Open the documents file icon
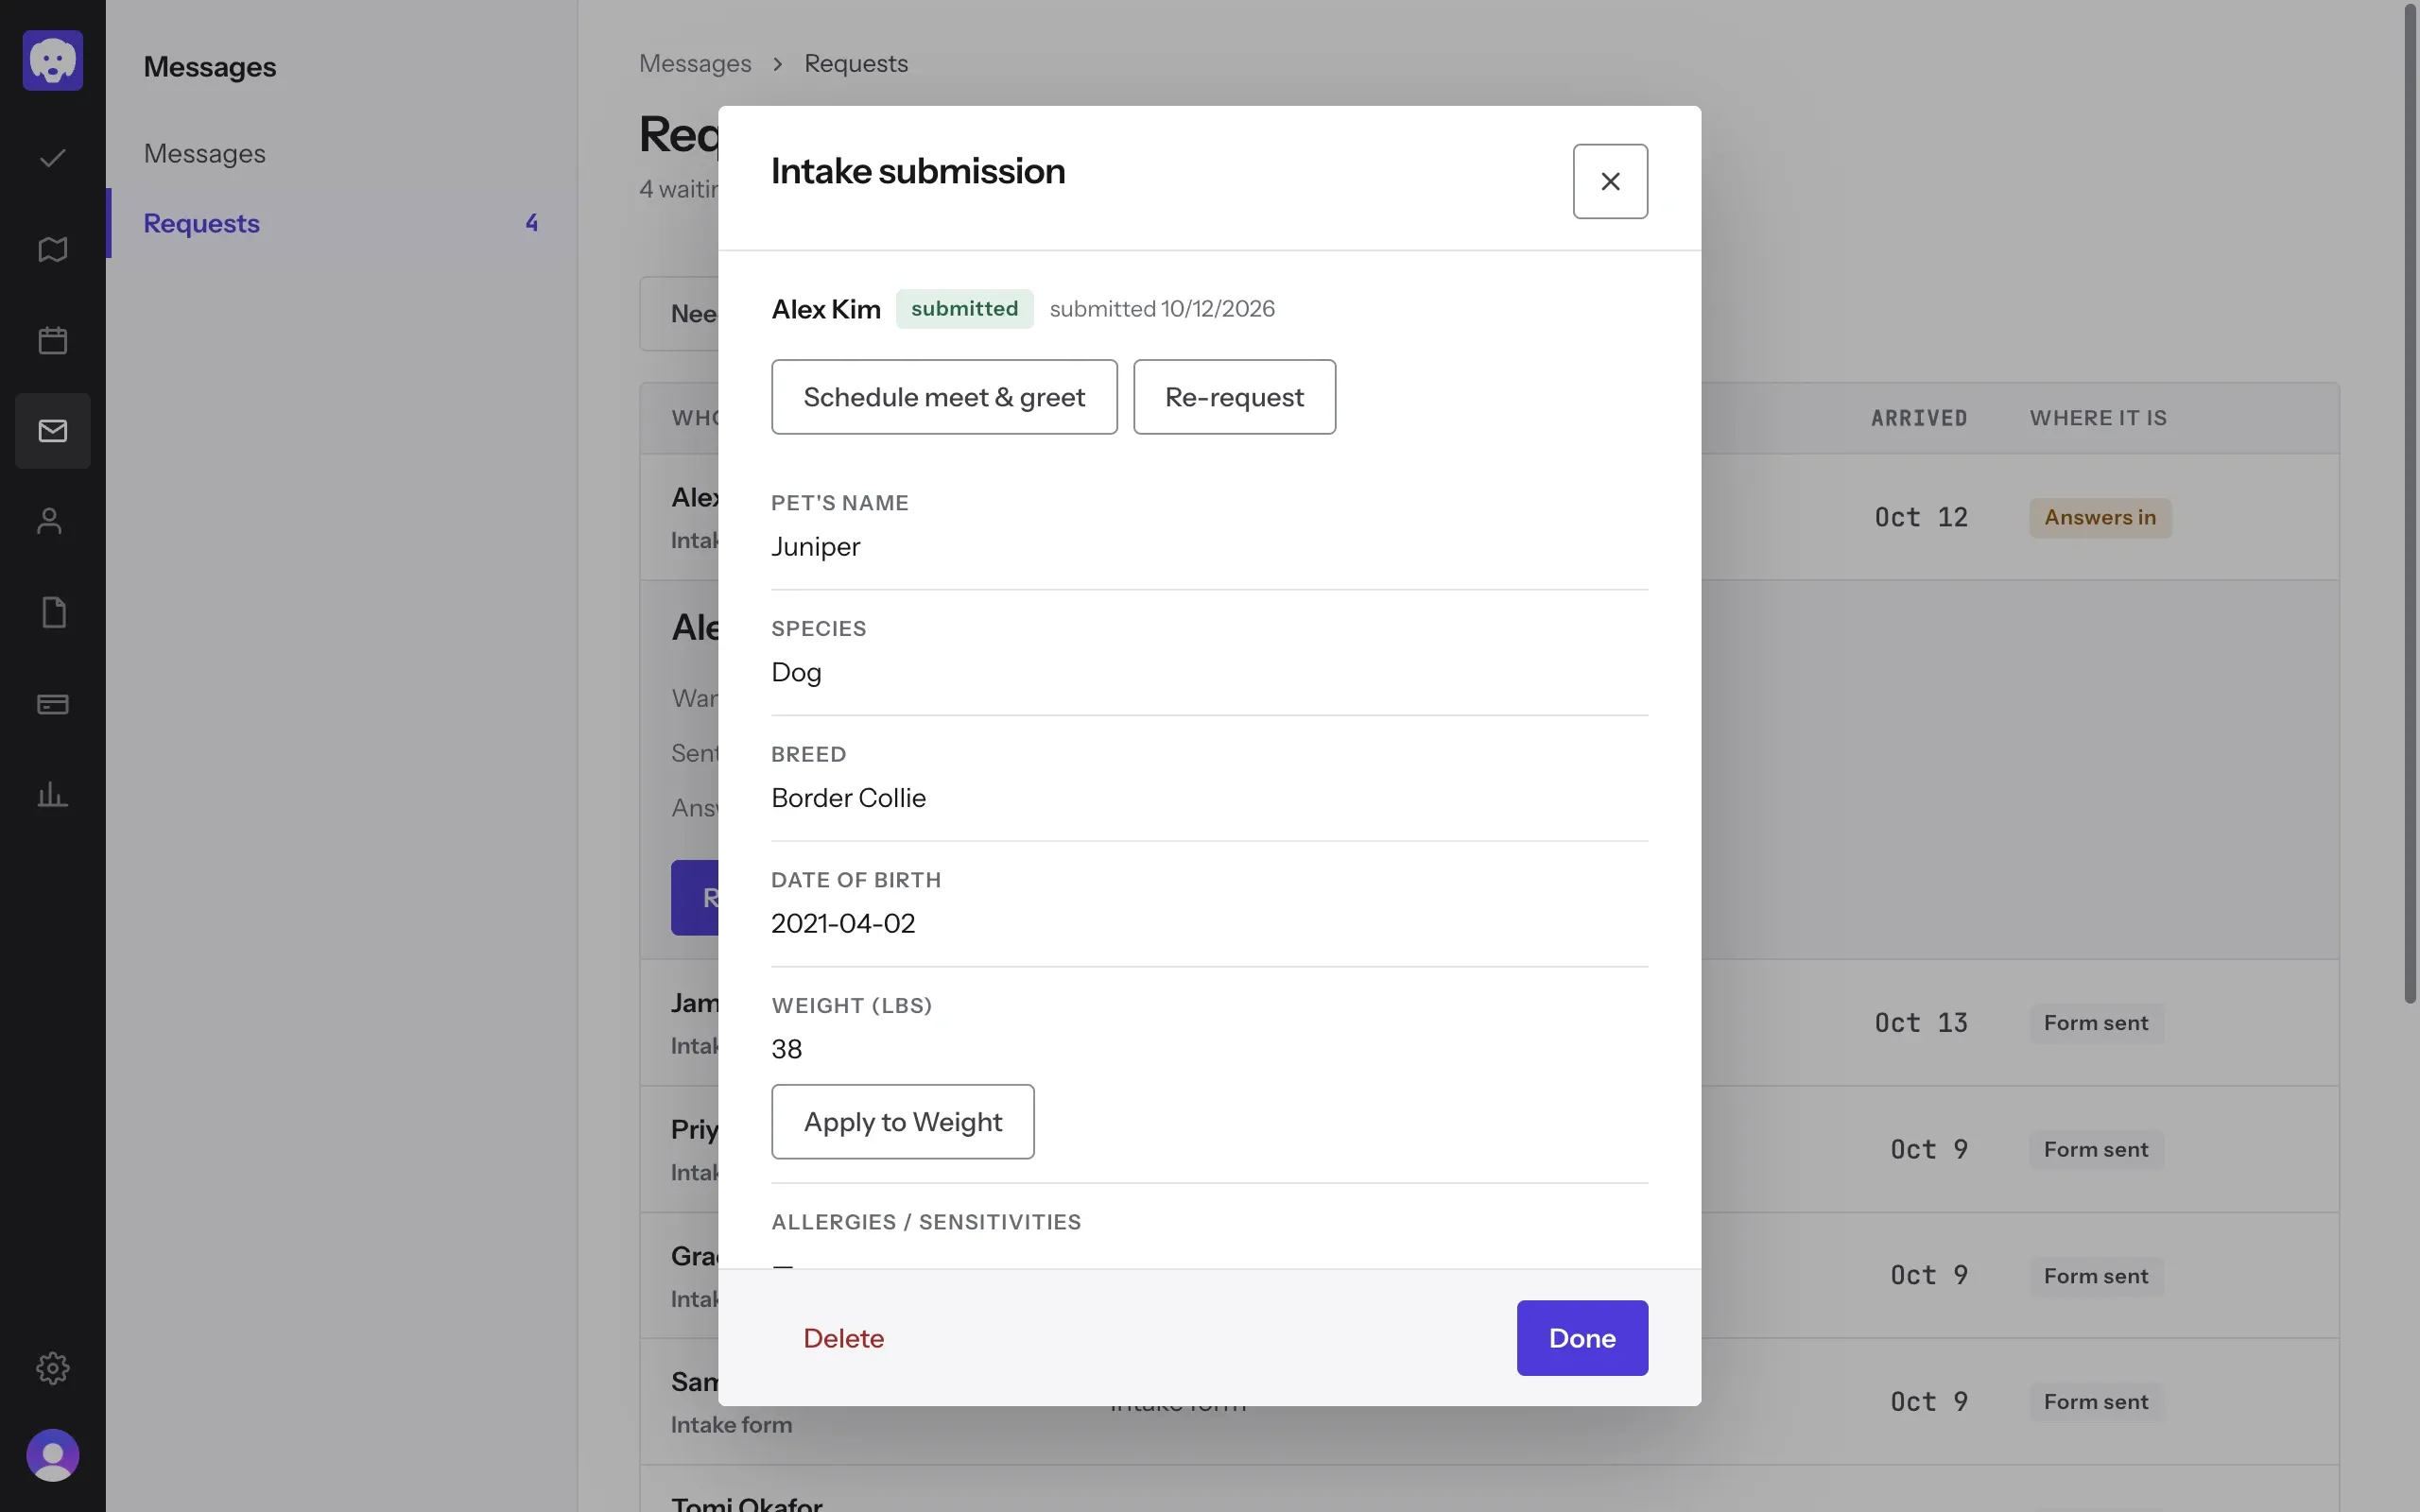 [52, 613]
